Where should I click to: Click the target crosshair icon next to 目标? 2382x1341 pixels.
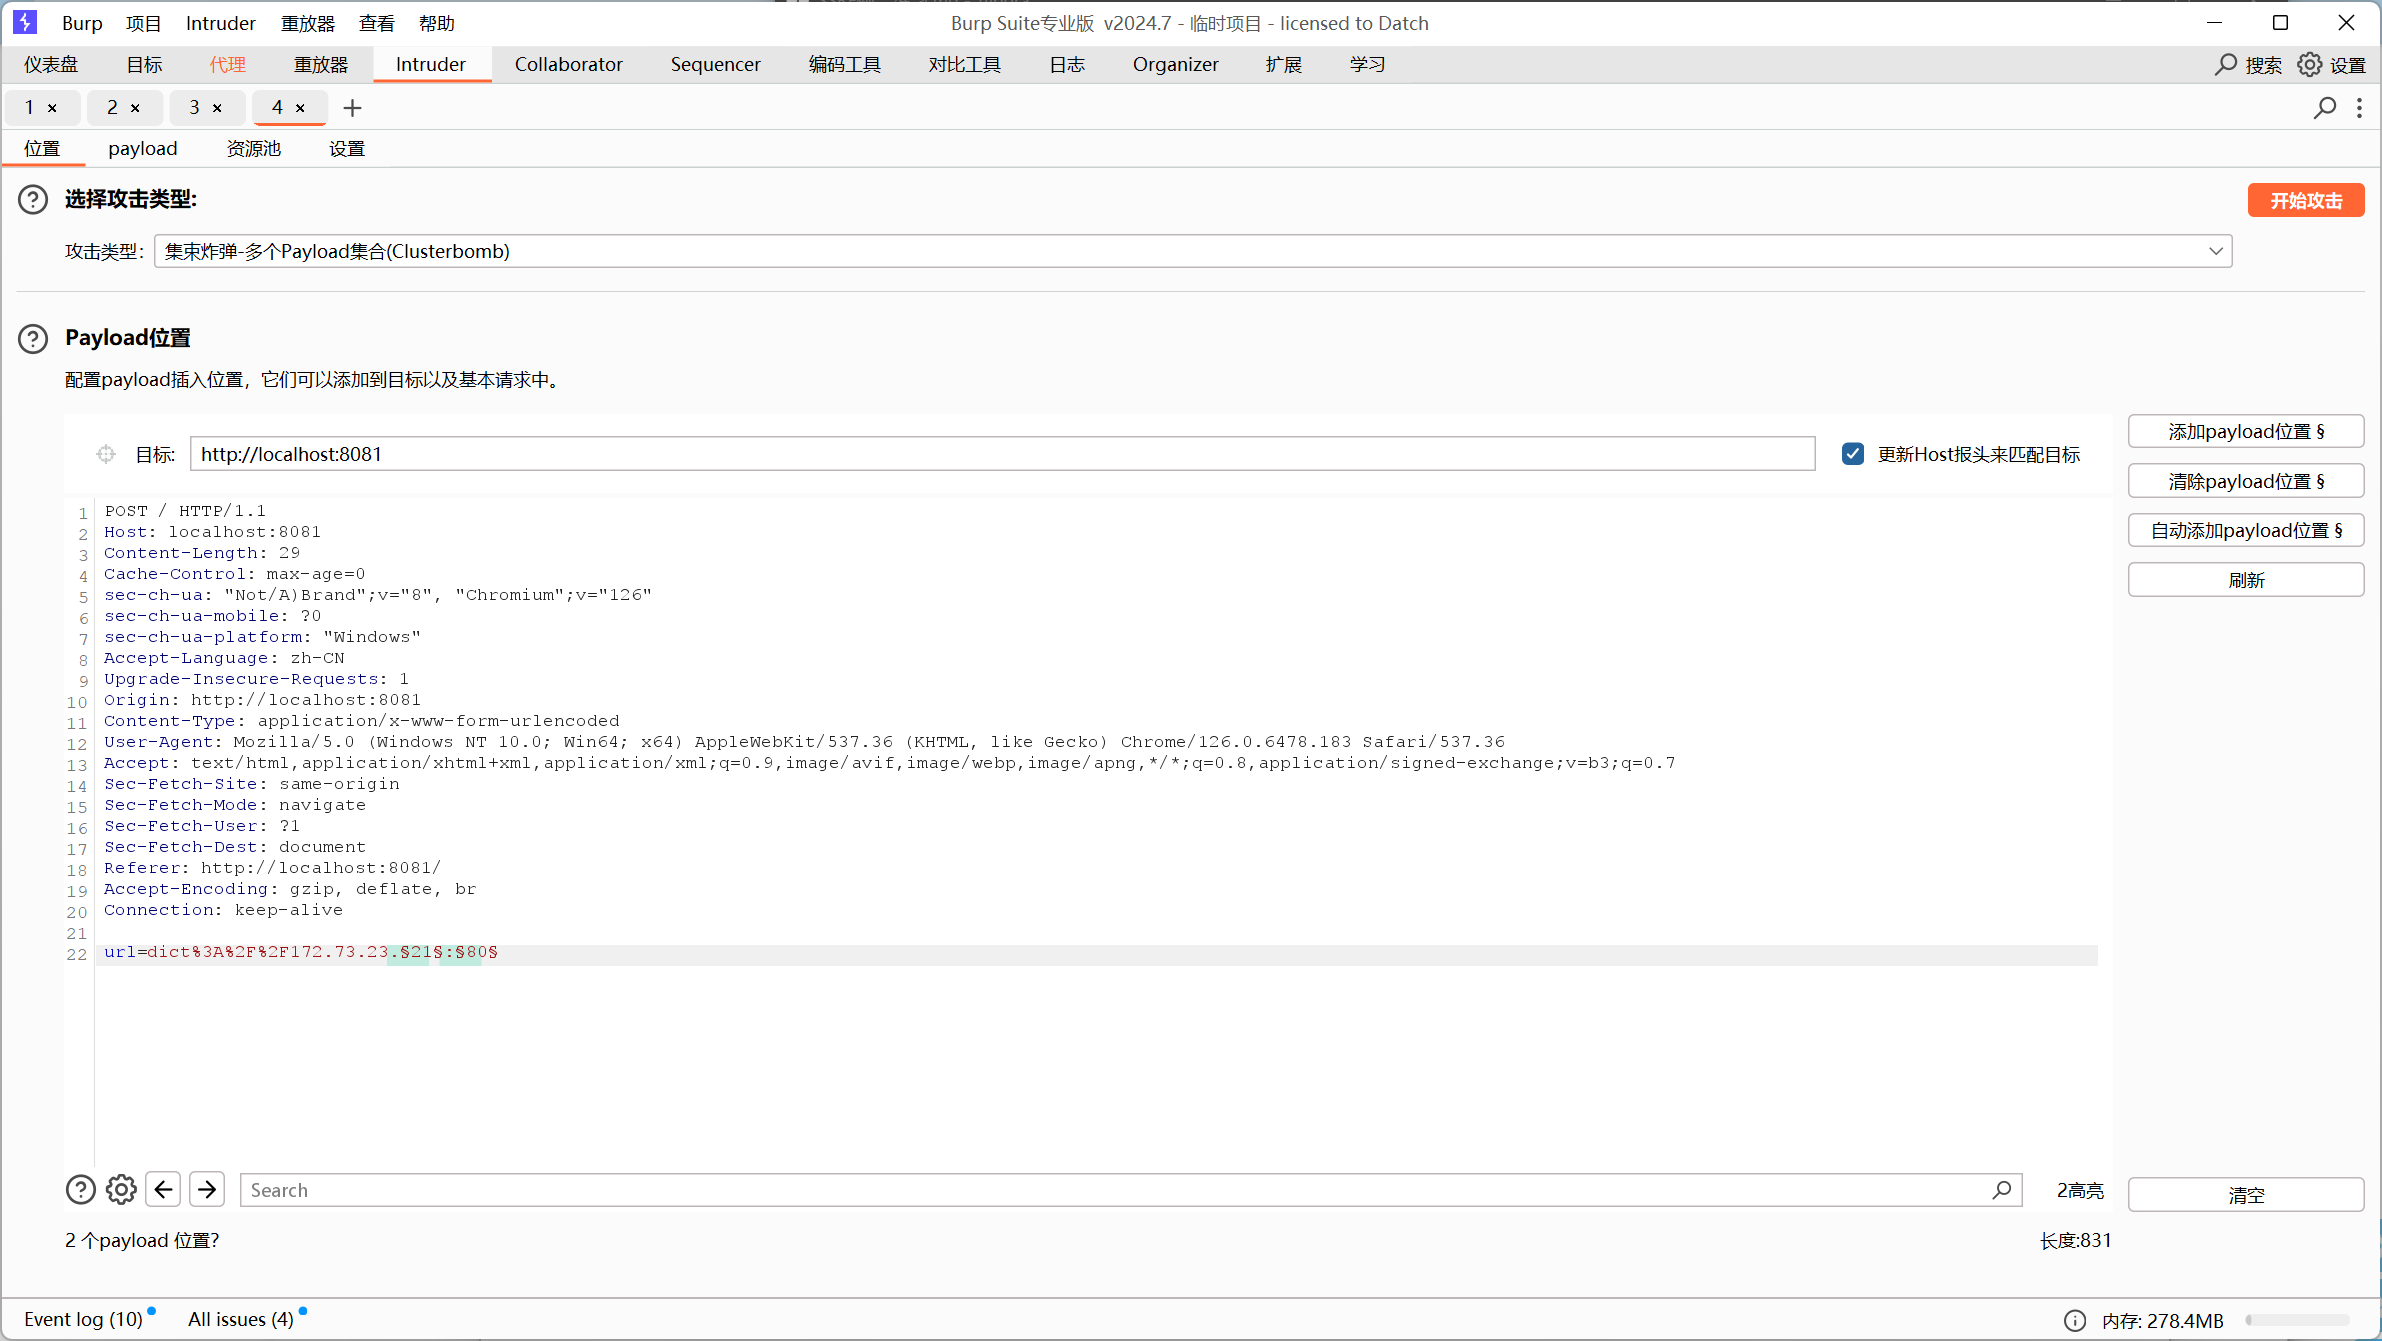click(106, 454)
